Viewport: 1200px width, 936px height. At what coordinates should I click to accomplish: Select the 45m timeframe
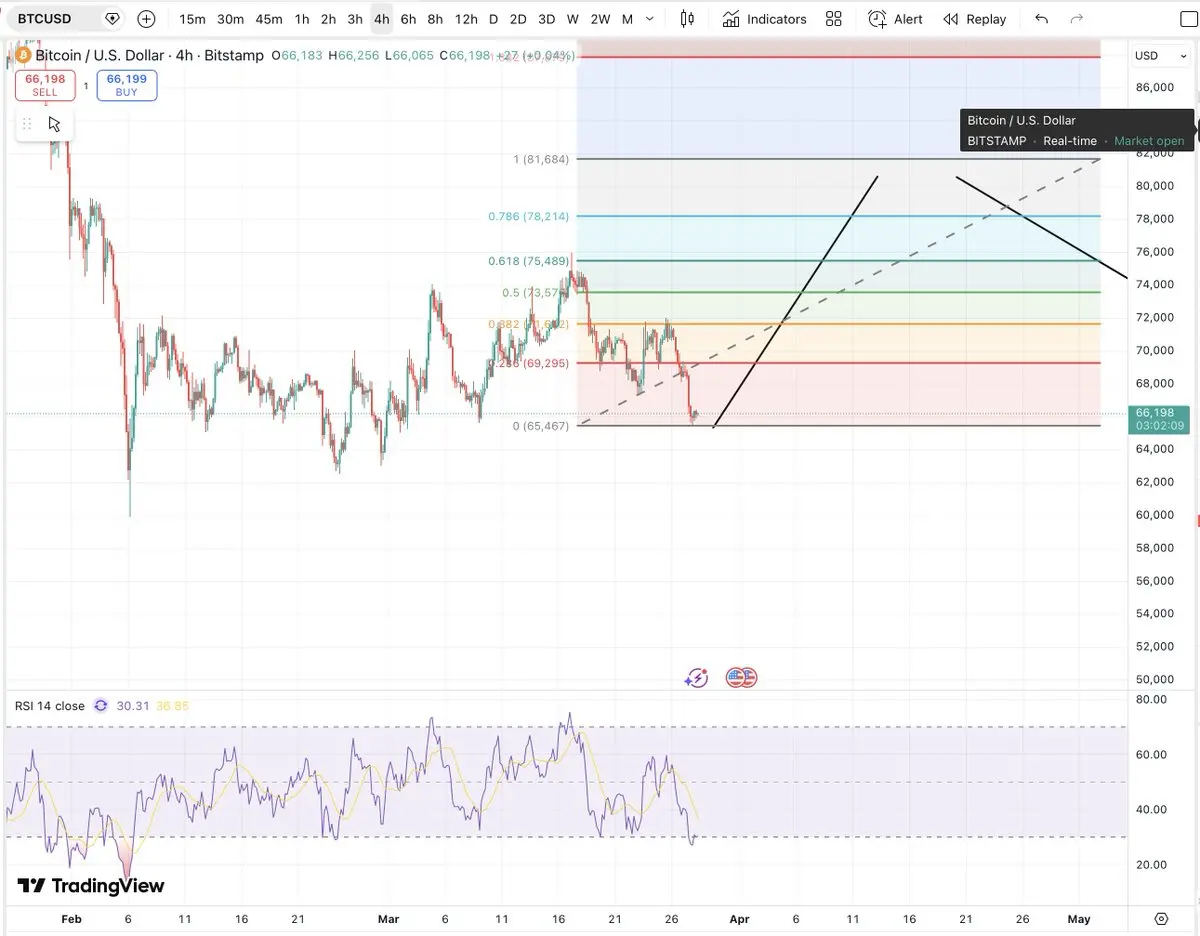(268, 19)
